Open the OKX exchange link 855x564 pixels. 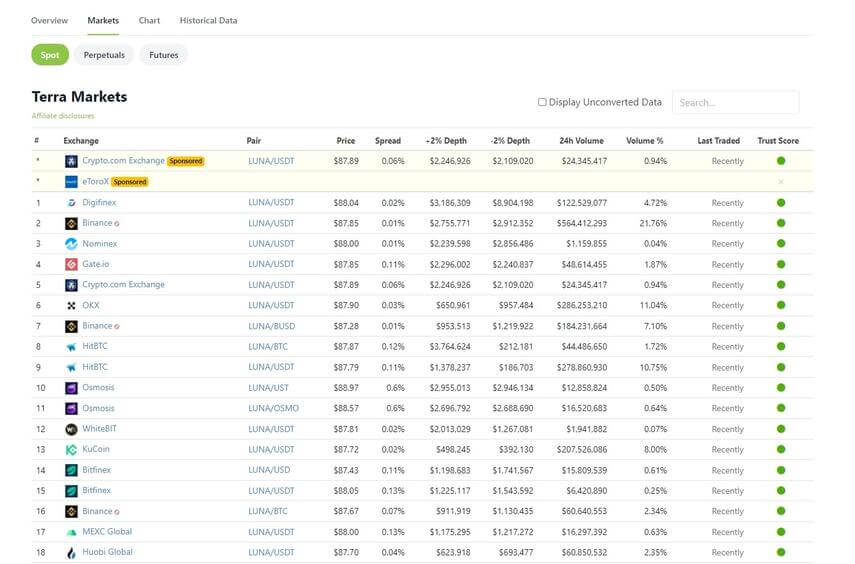pos(91,305)
